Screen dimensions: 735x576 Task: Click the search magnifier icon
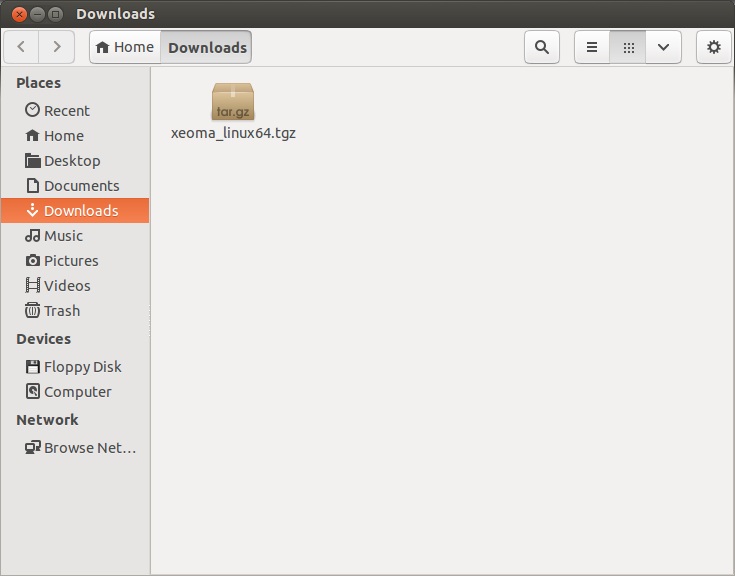click(541, 47)
